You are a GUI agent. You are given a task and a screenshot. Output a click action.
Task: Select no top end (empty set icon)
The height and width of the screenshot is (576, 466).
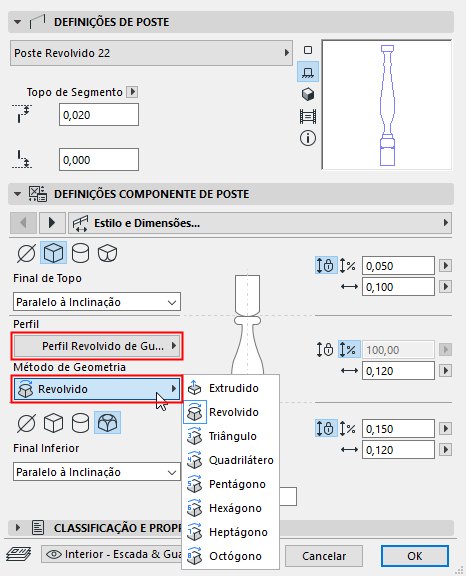click(26, 253)
